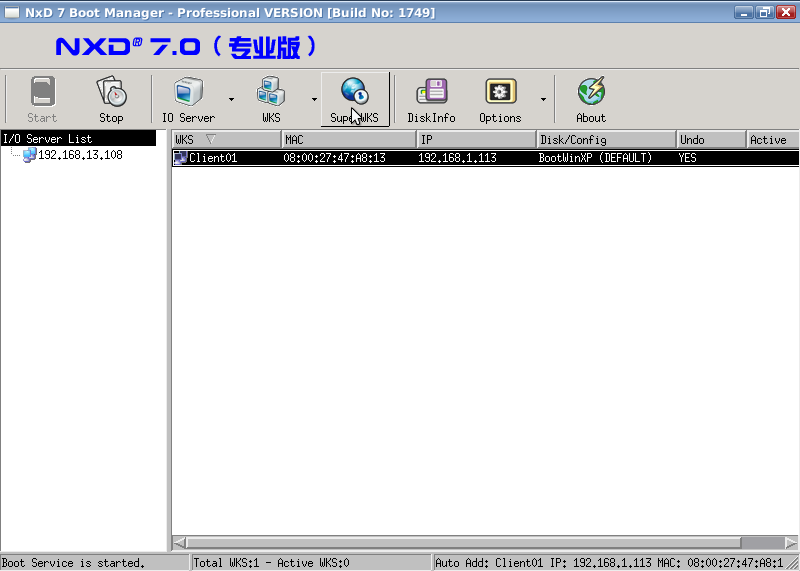Restore the NxD Boot Manager window size
The width and height of the screenshot is (800, 571).
[764, 12]
